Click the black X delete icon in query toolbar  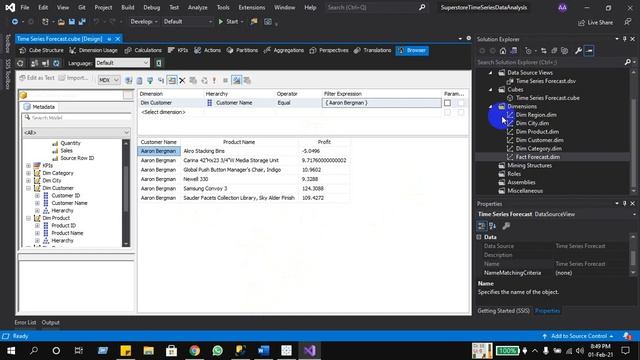coord(182,80)
